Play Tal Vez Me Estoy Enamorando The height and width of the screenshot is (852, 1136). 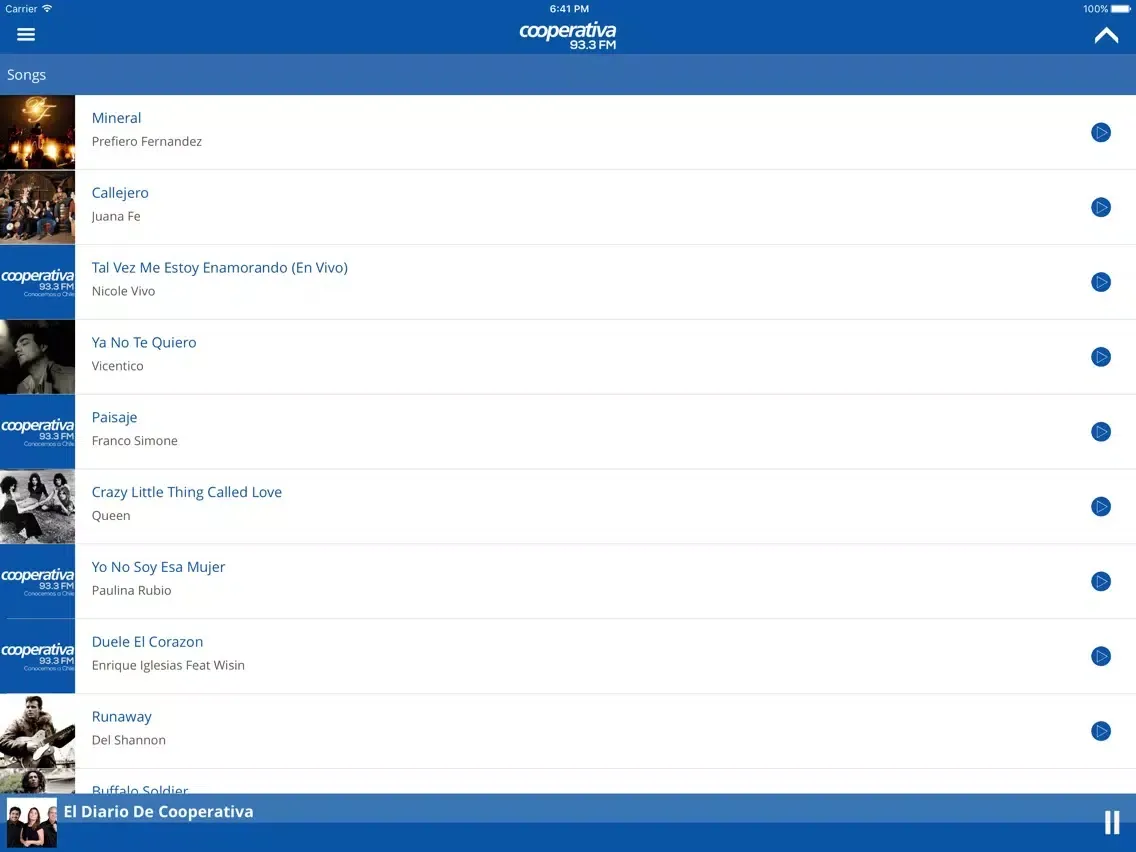1100,282
